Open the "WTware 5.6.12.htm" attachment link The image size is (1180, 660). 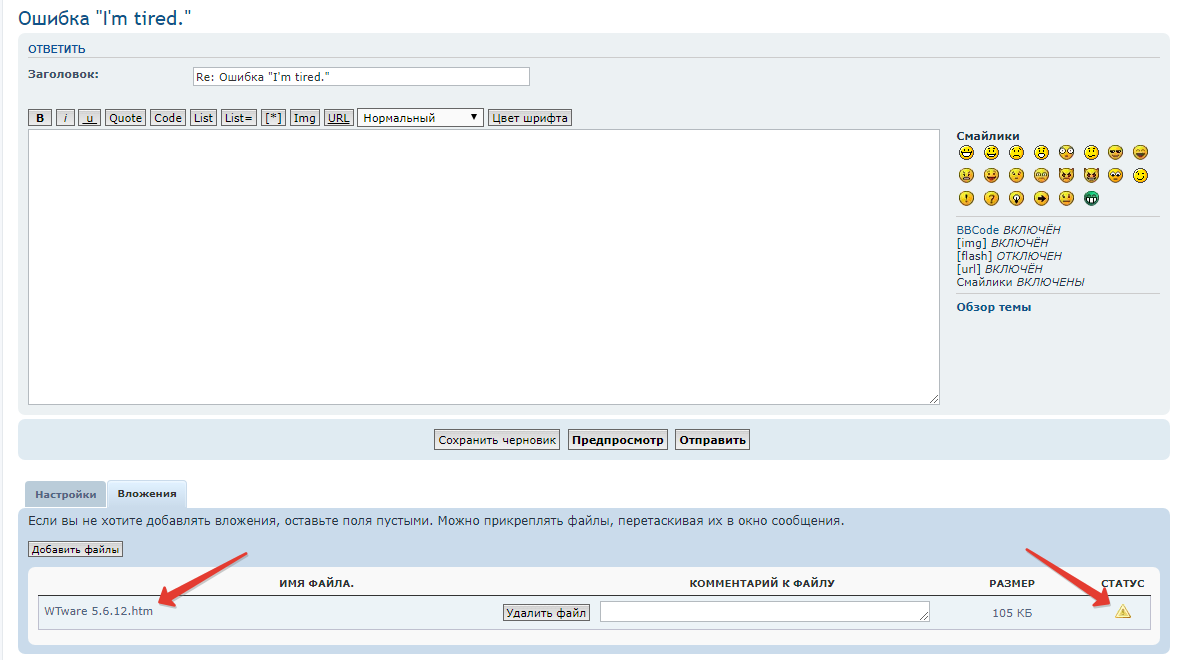[x=98, y=611]
